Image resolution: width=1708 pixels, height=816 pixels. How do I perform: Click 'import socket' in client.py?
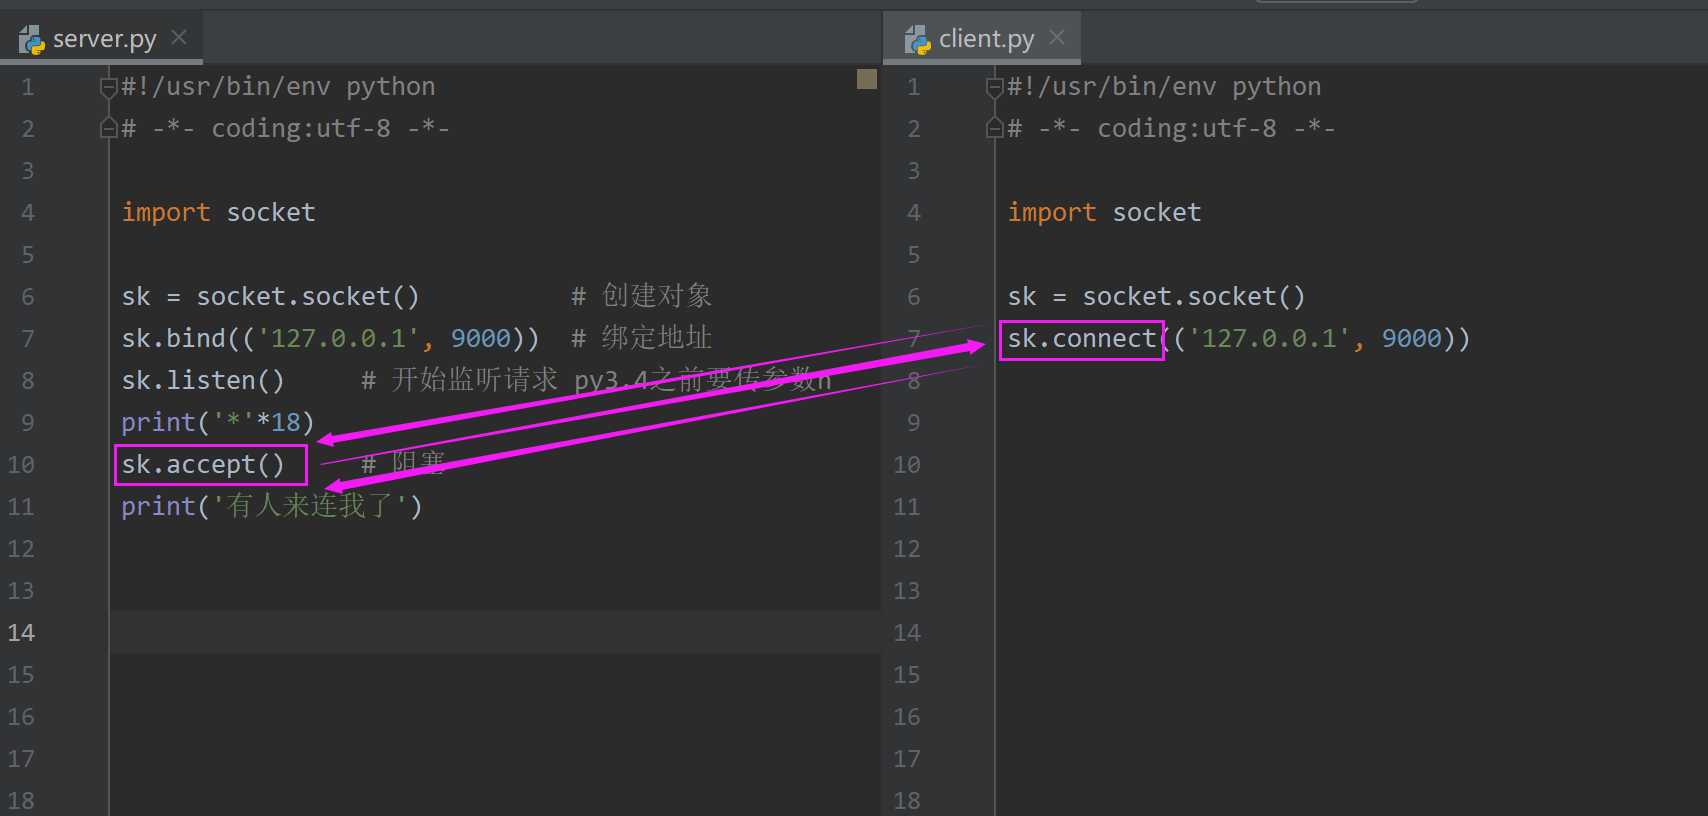1104,212
